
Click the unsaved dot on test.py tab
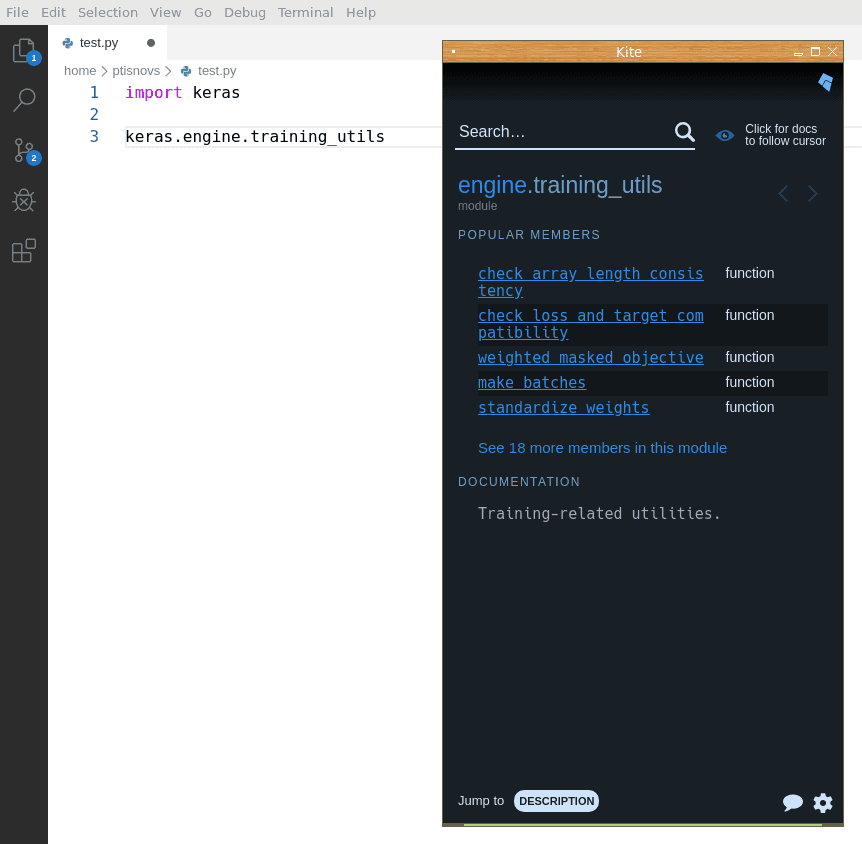tap(151, 43)
